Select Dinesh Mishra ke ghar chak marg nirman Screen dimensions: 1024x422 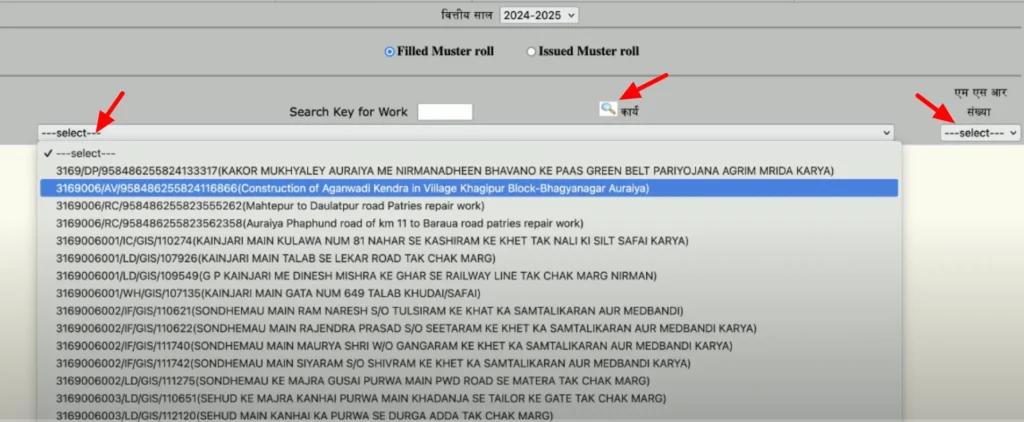[469, 276]
